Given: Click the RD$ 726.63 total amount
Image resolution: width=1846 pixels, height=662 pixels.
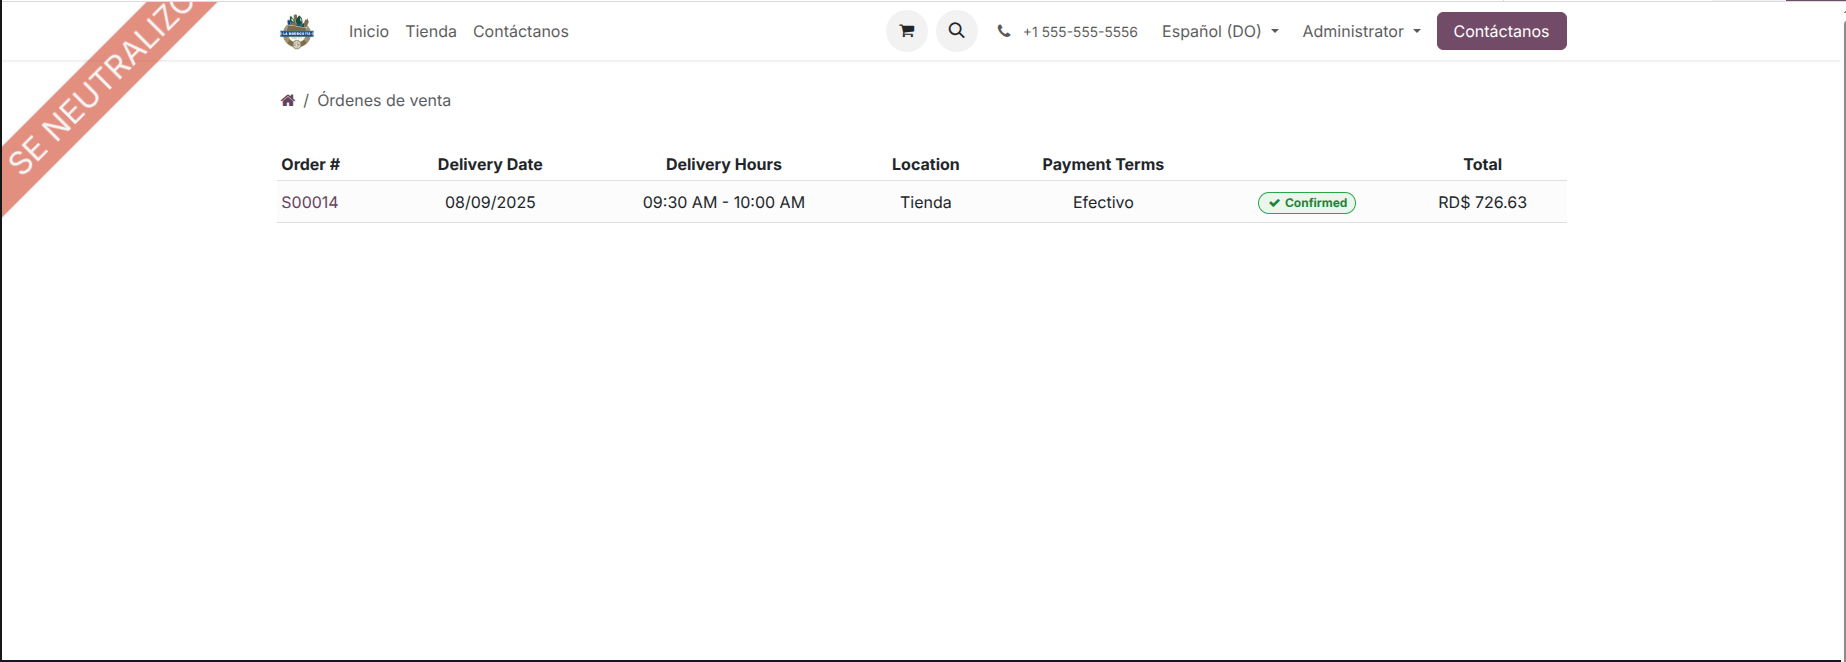Looking at the screenshot, I should tap(1482, 203).
